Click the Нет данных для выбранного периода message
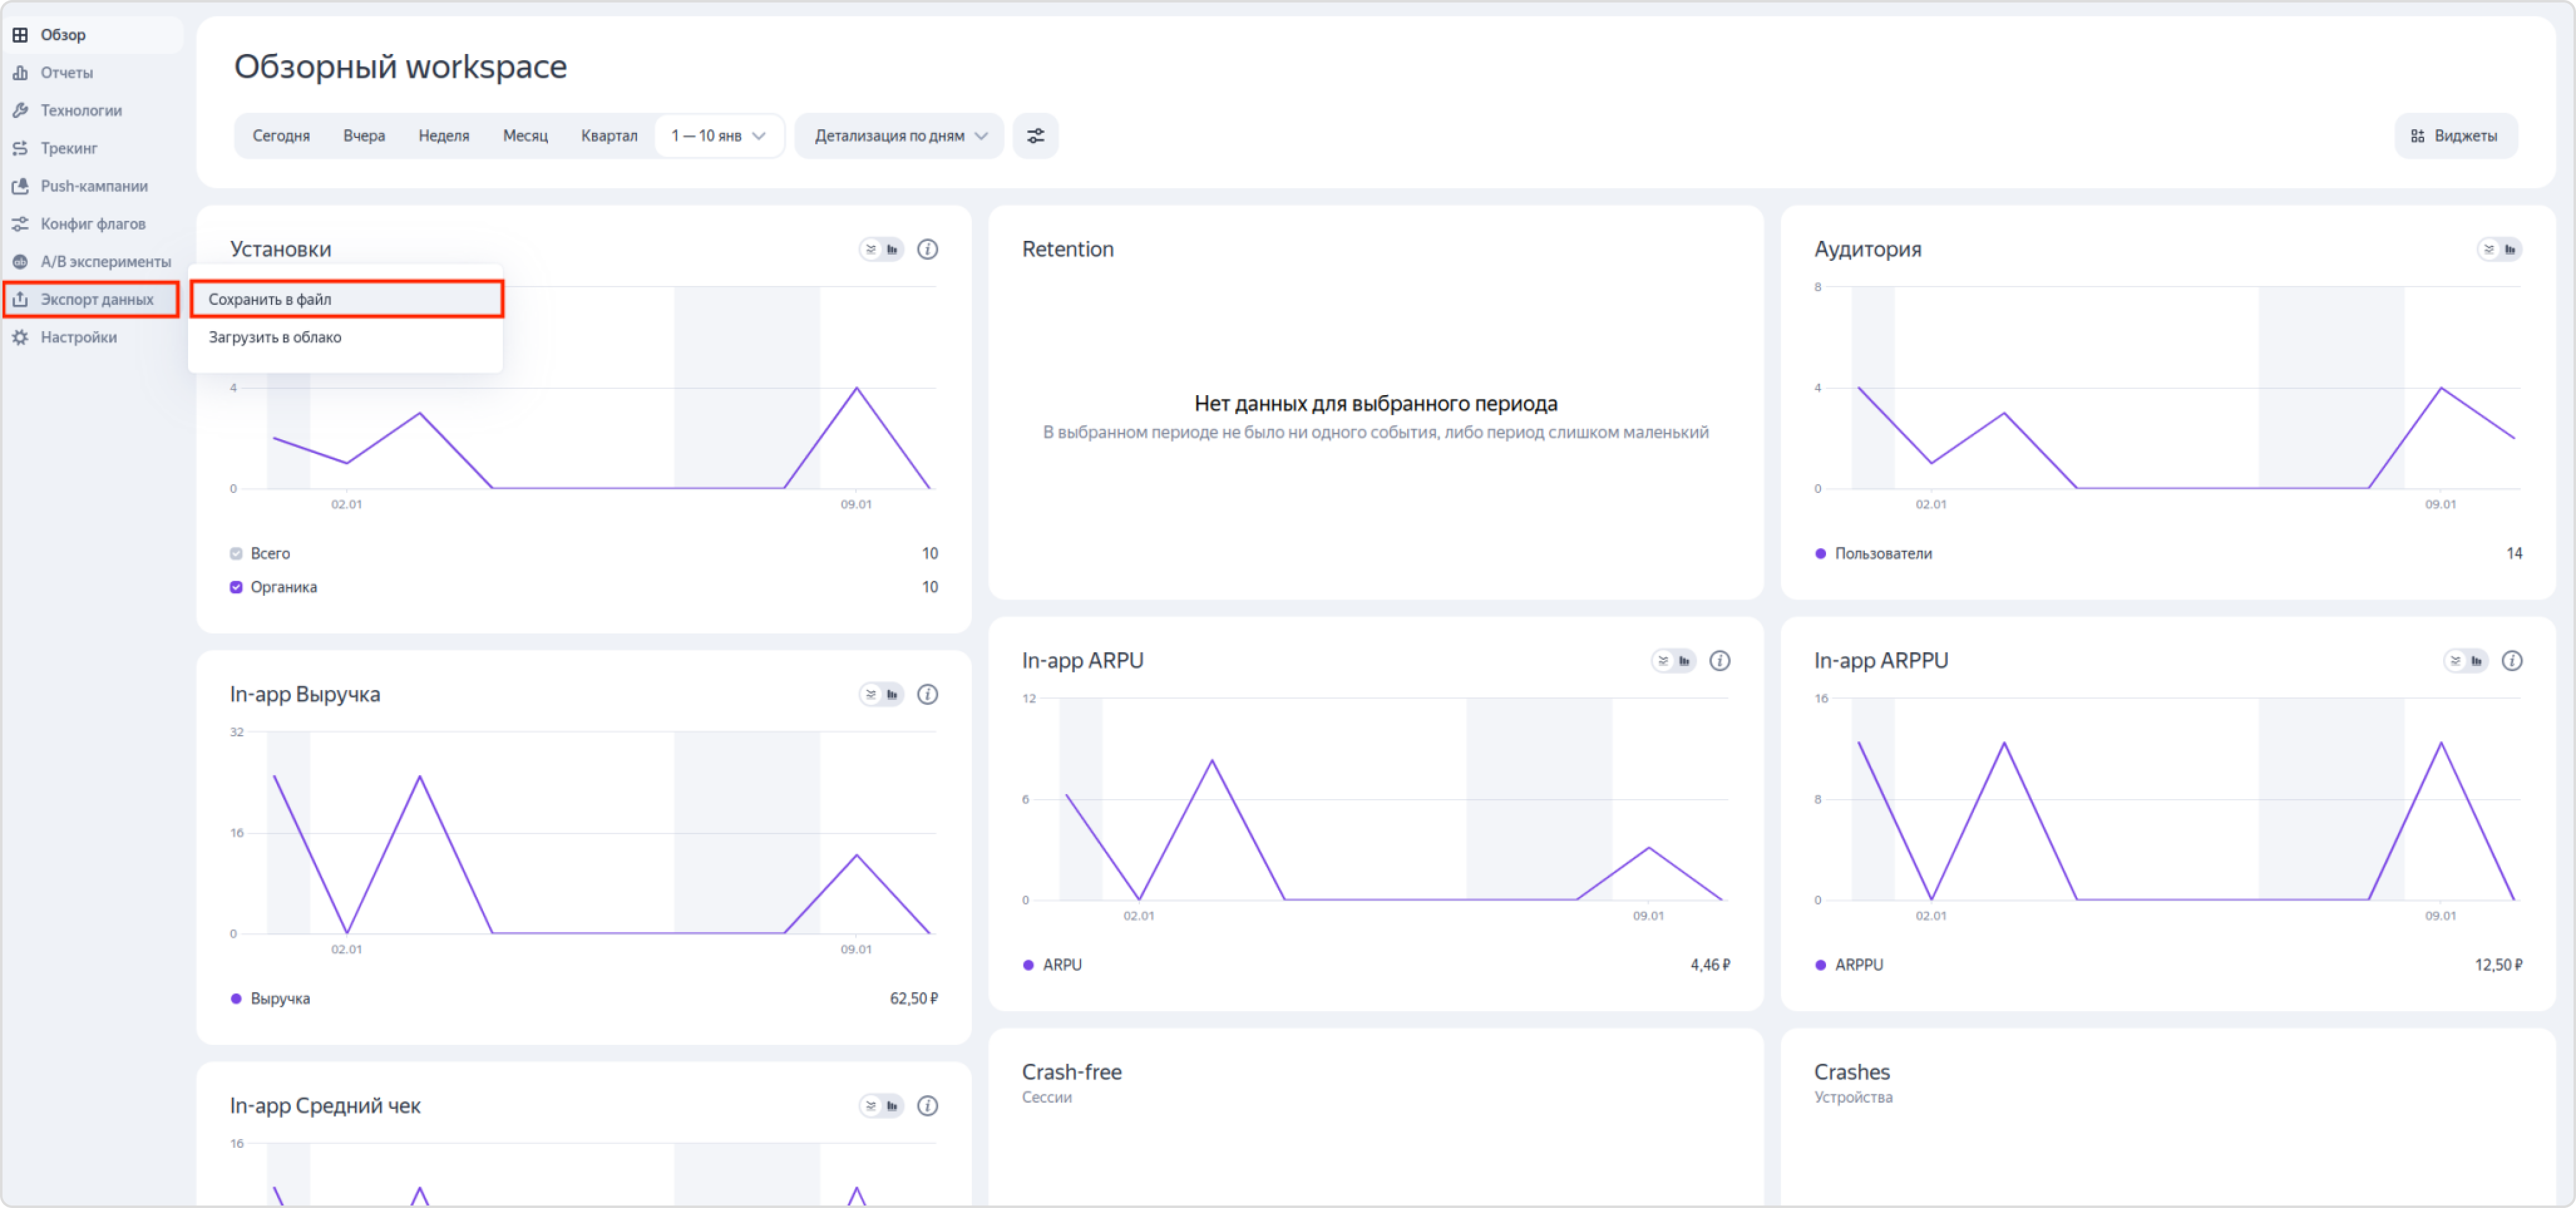This screenshot has height=1208, width=2576. (x=1375, y=404)
